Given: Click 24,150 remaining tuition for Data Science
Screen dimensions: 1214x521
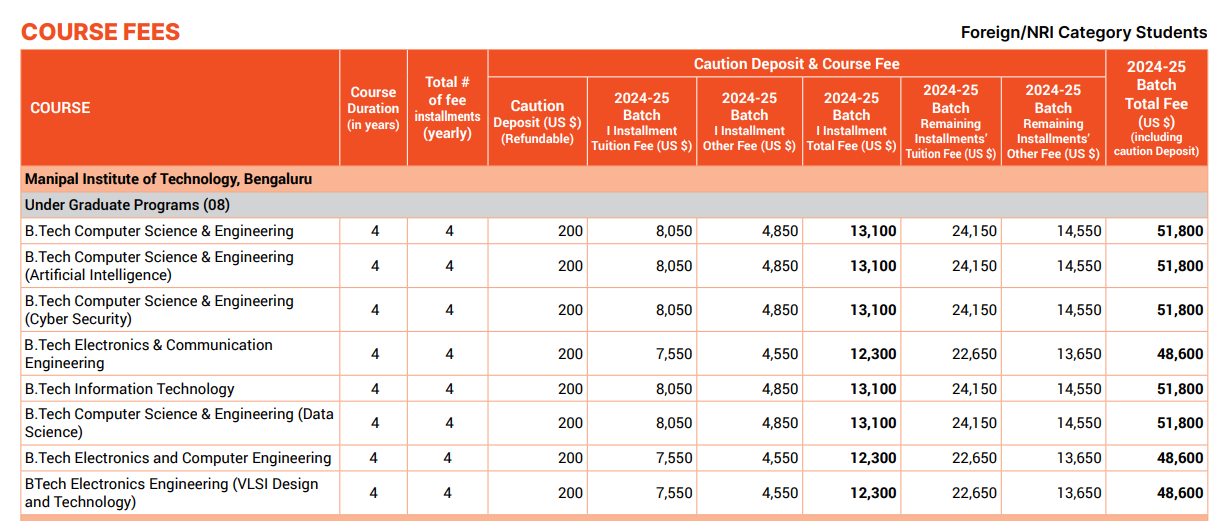Looking at the screenshot, I should (x=974, y=423).
